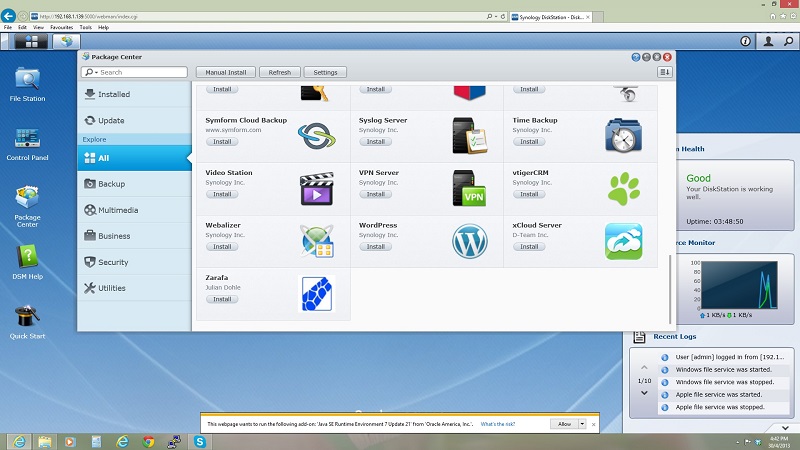Click VPN Server package icon
This screenshot has height=450, width=800.
point(469,188)
